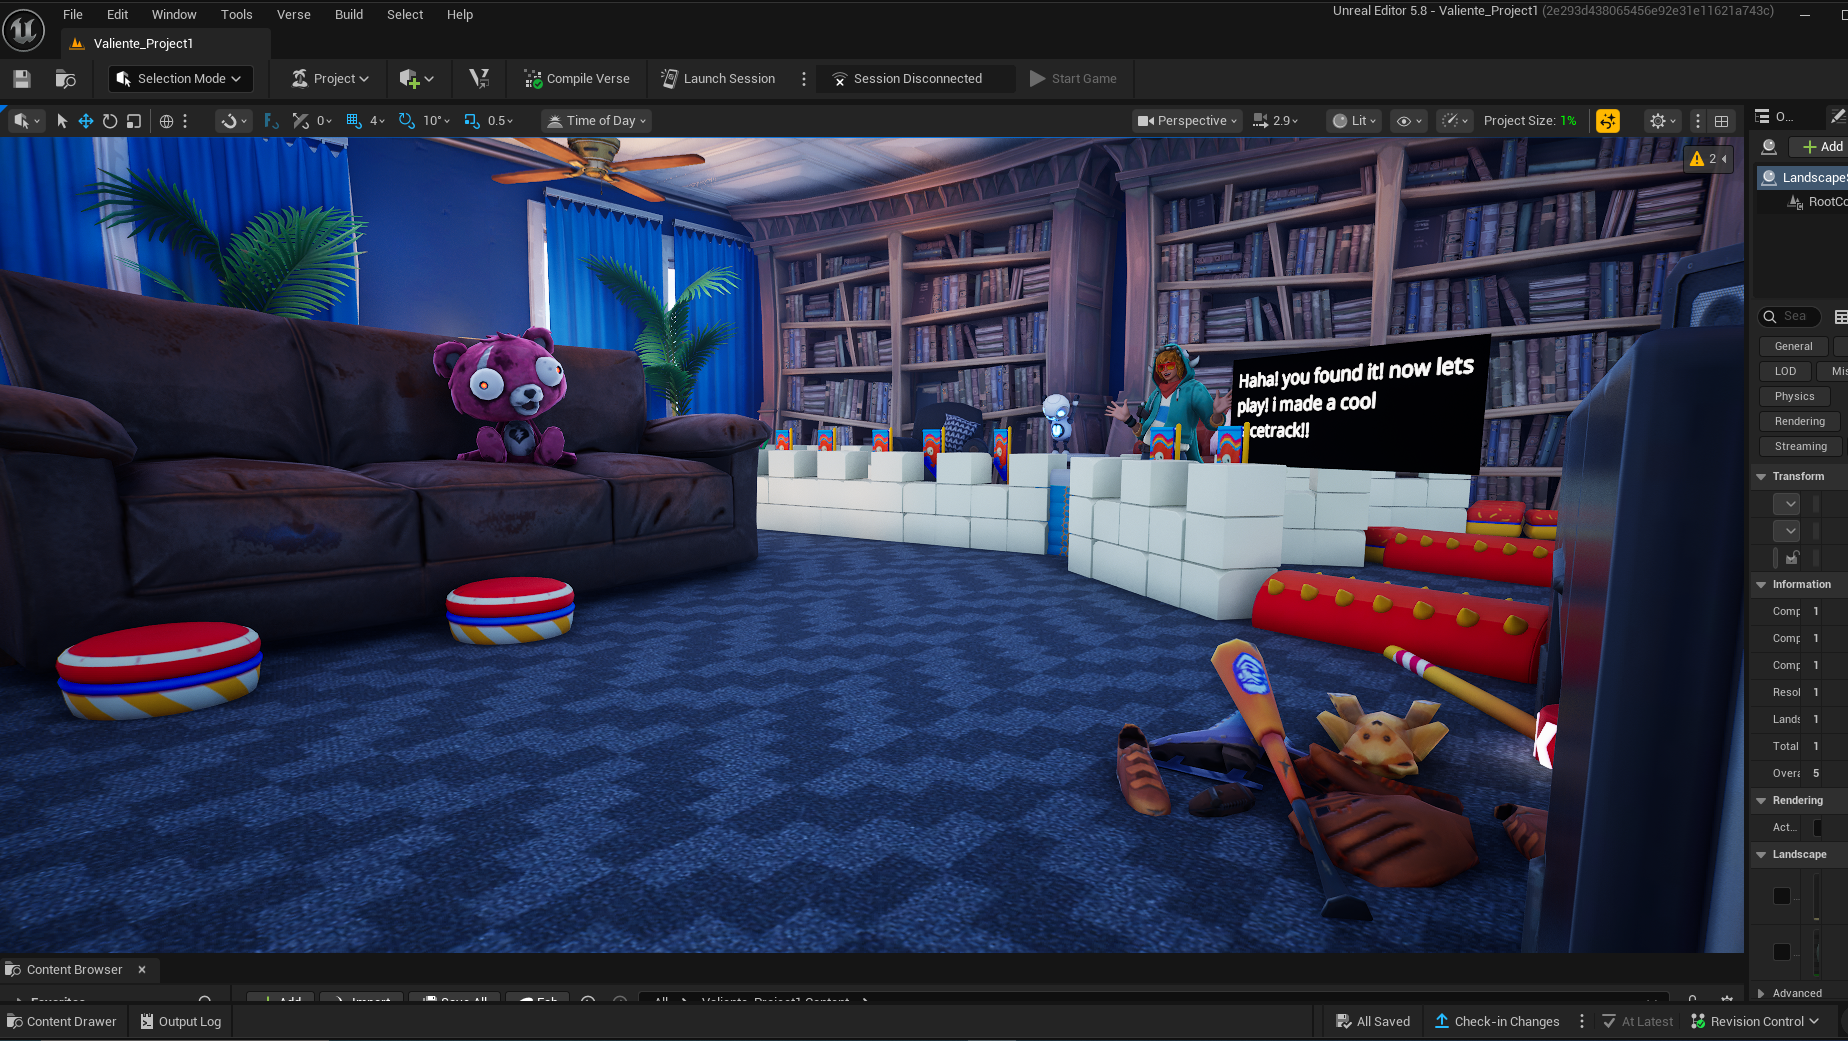
Task: Select the Physics filter button
Action: 1794,397
